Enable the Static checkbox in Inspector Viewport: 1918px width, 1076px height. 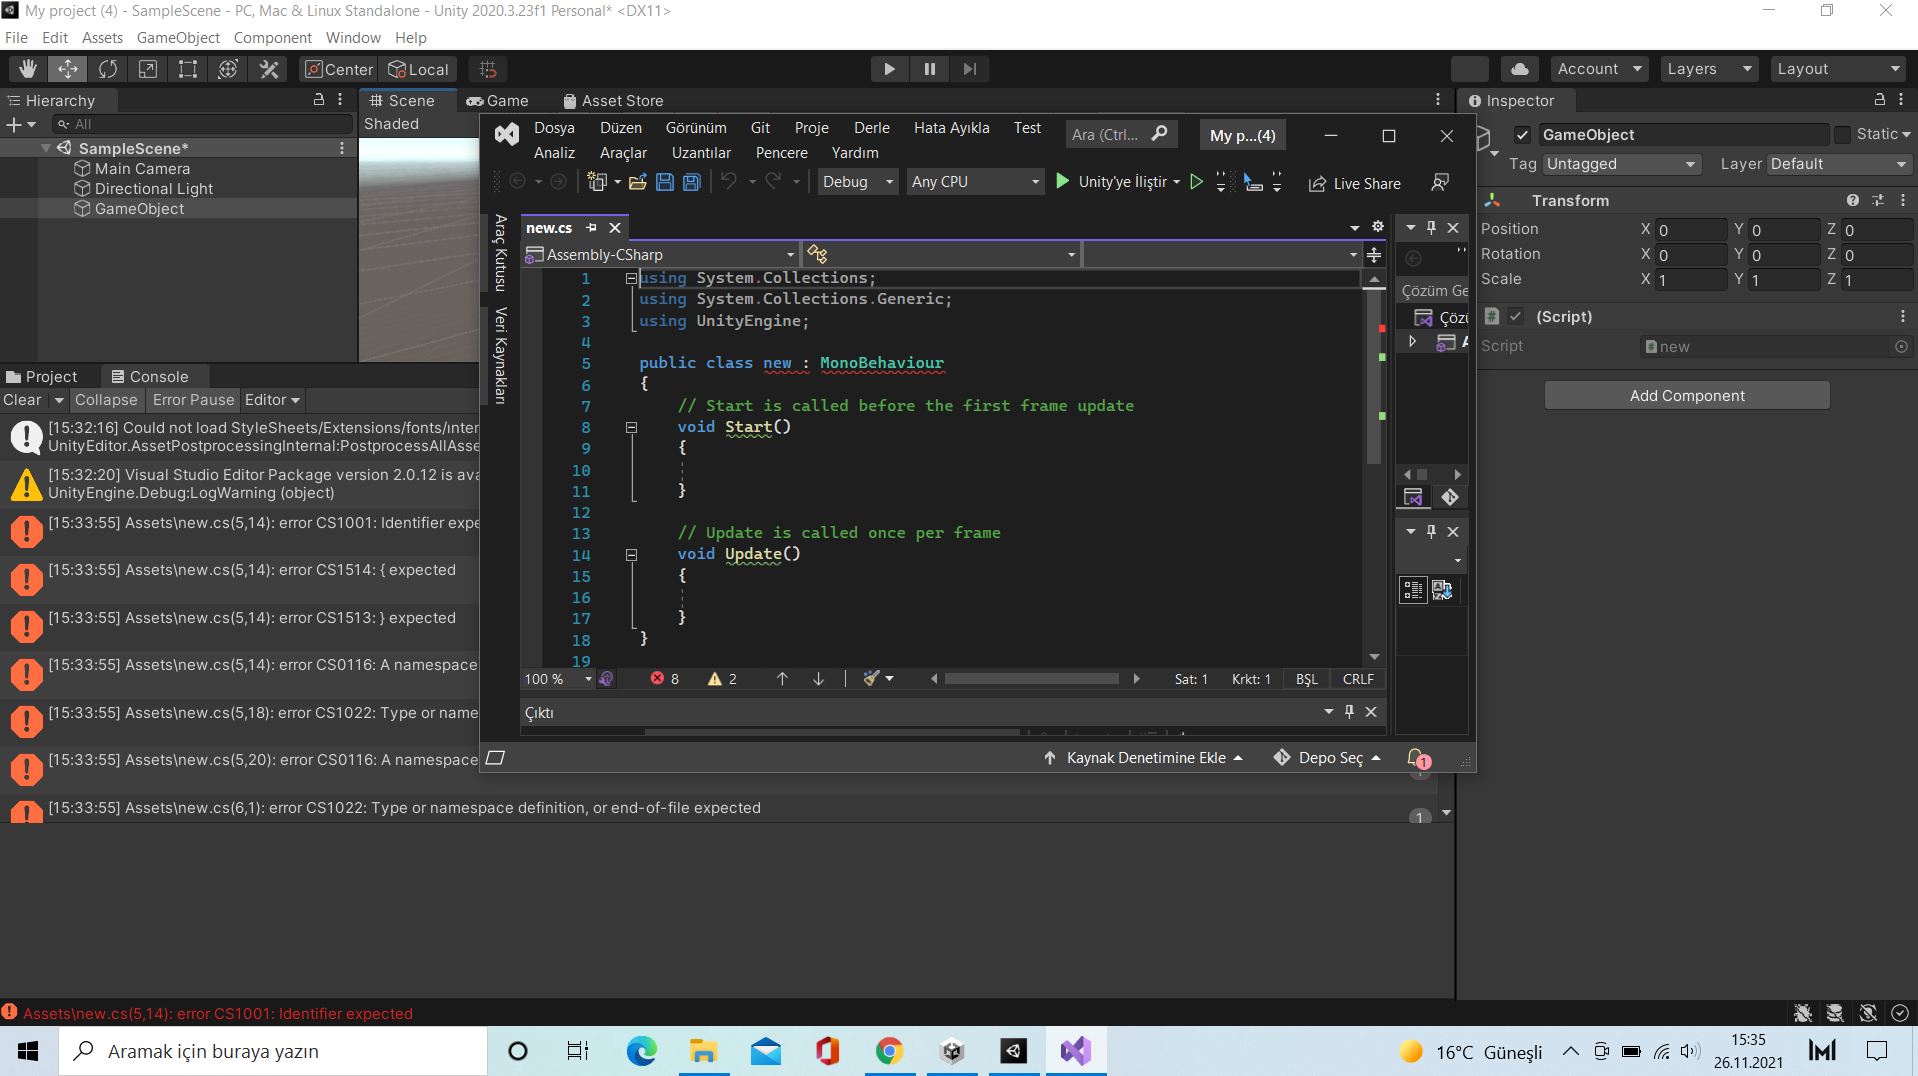coord(1842,135)
